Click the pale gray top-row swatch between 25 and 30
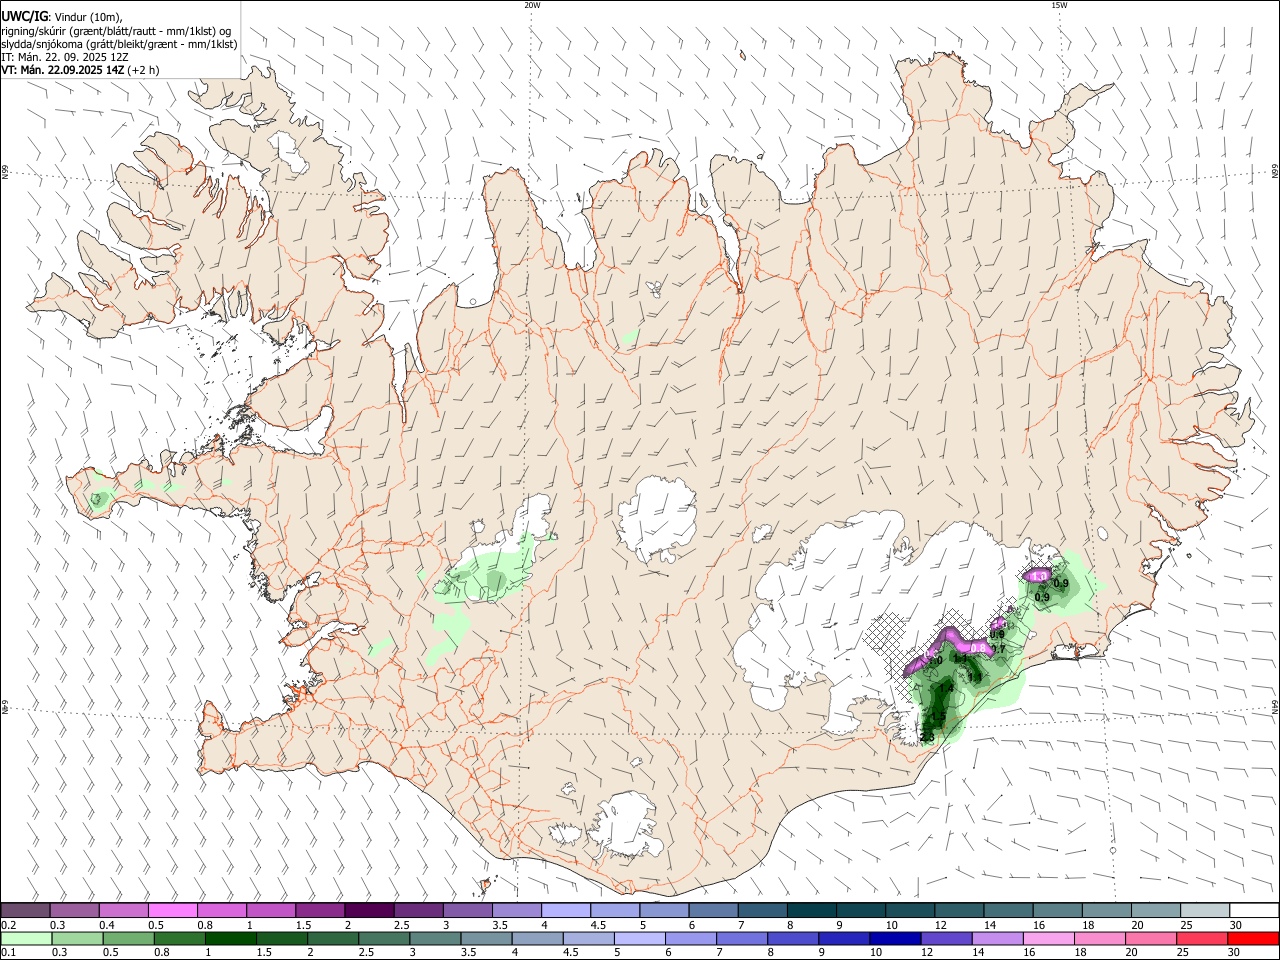Image resolution: width=1280 pixels, height=960 pixels. tap(1206, 911)
